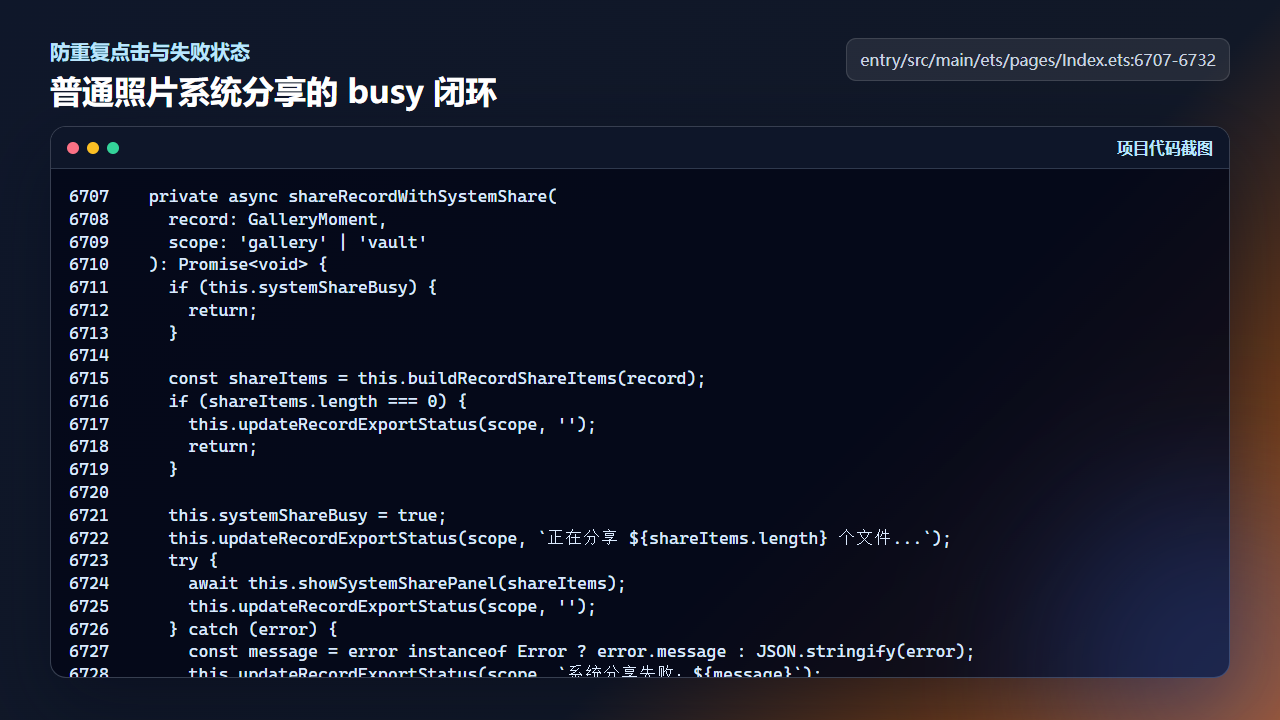Click line number 6725

(x=89, y=606)
